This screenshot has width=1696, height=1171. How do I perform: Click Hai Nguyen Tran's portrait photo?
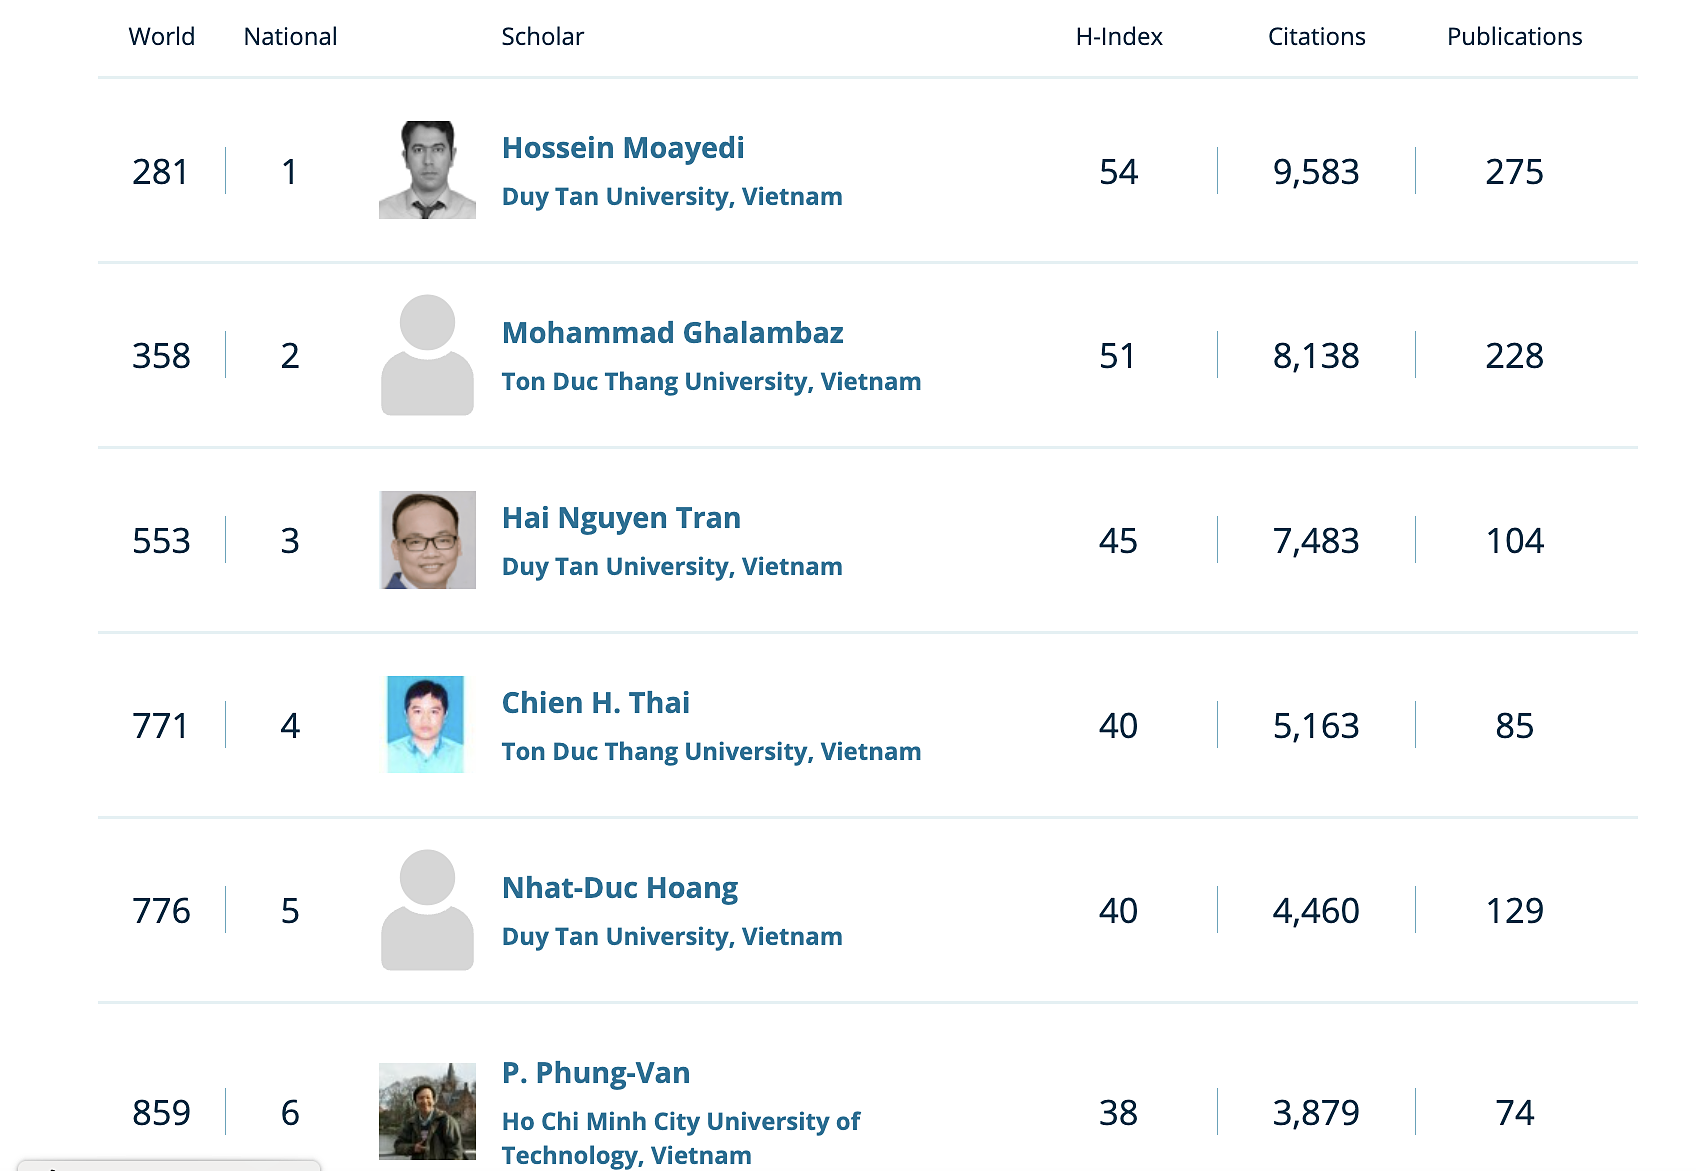pos(427,540)
